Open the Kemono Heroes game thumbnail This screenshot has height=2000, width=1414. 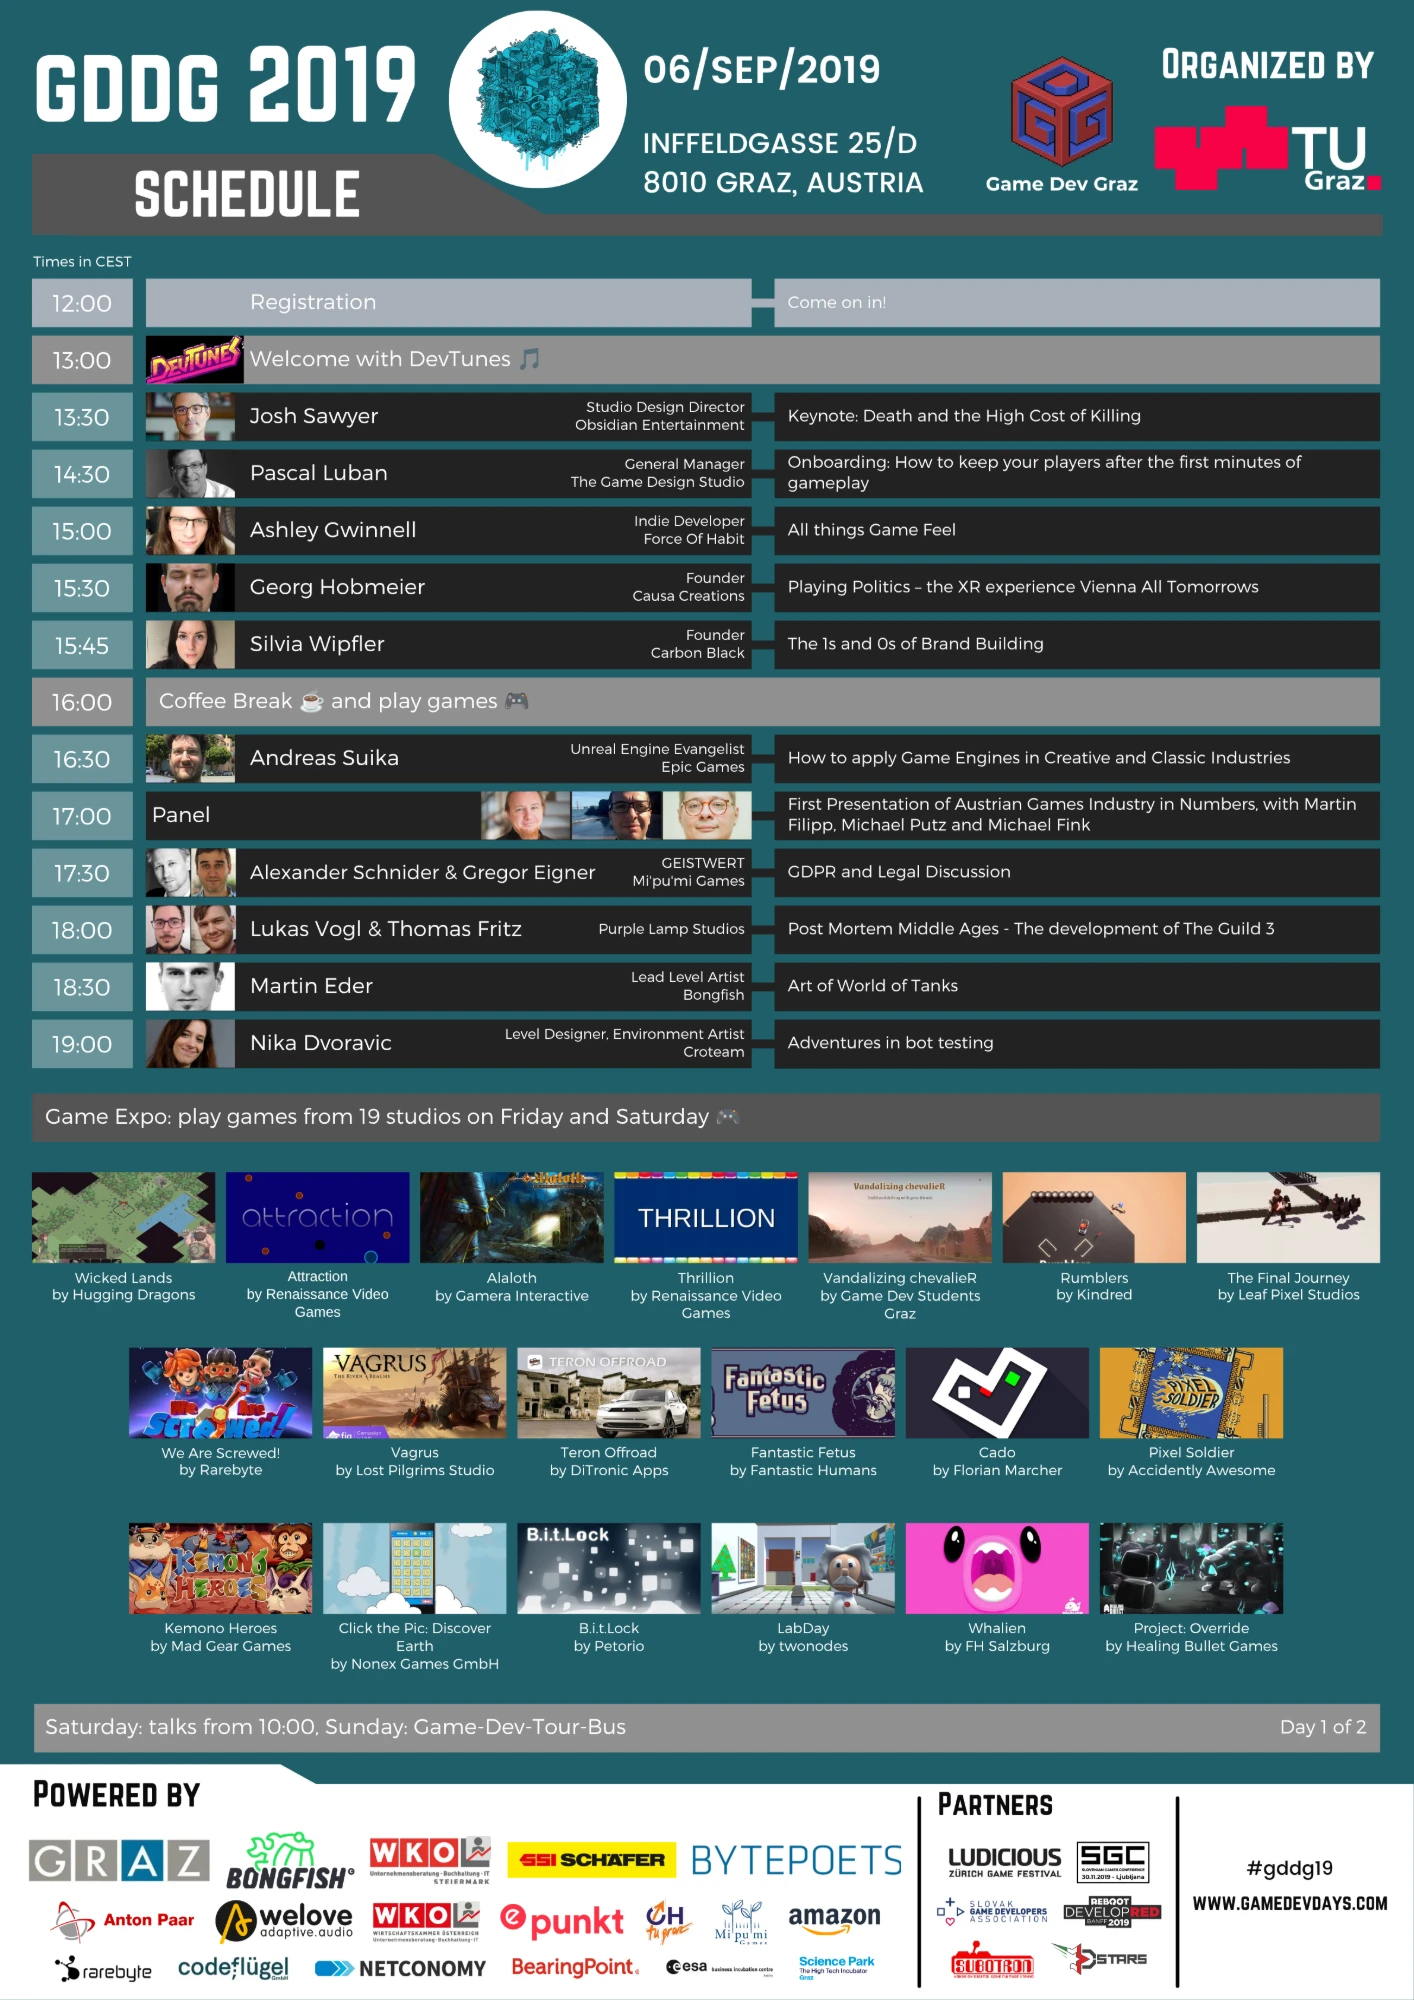(220, 1568)
